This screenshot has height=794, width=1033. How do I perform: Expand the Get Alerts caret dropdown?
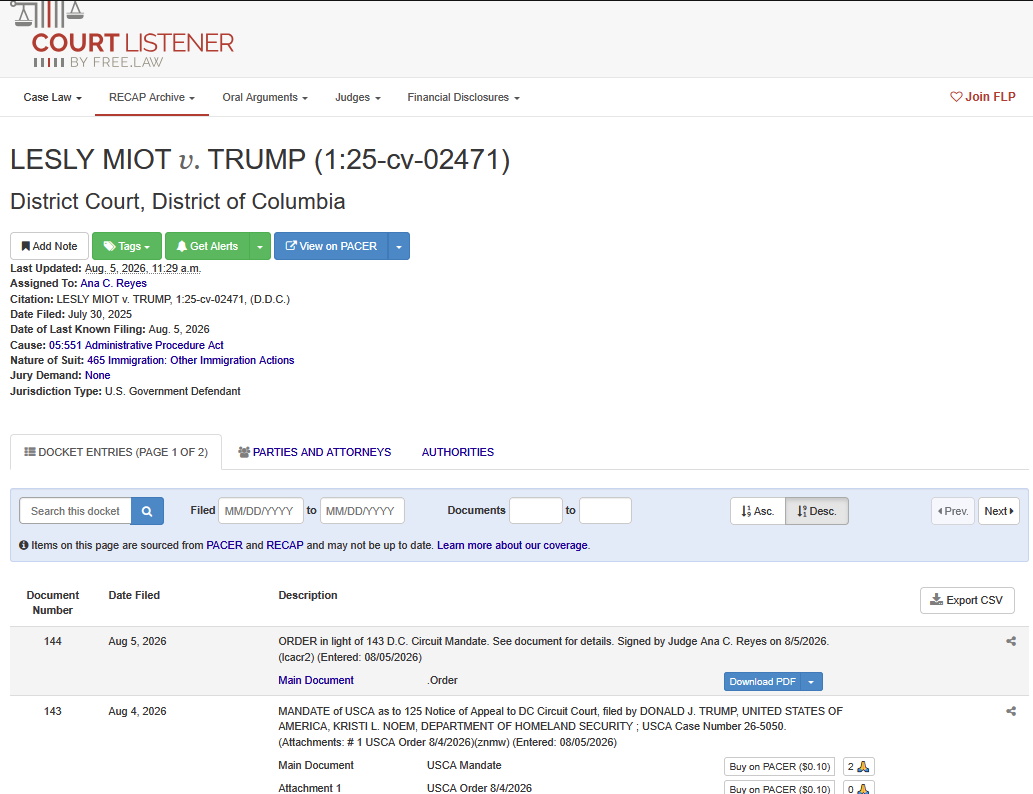tap(260, 246)
